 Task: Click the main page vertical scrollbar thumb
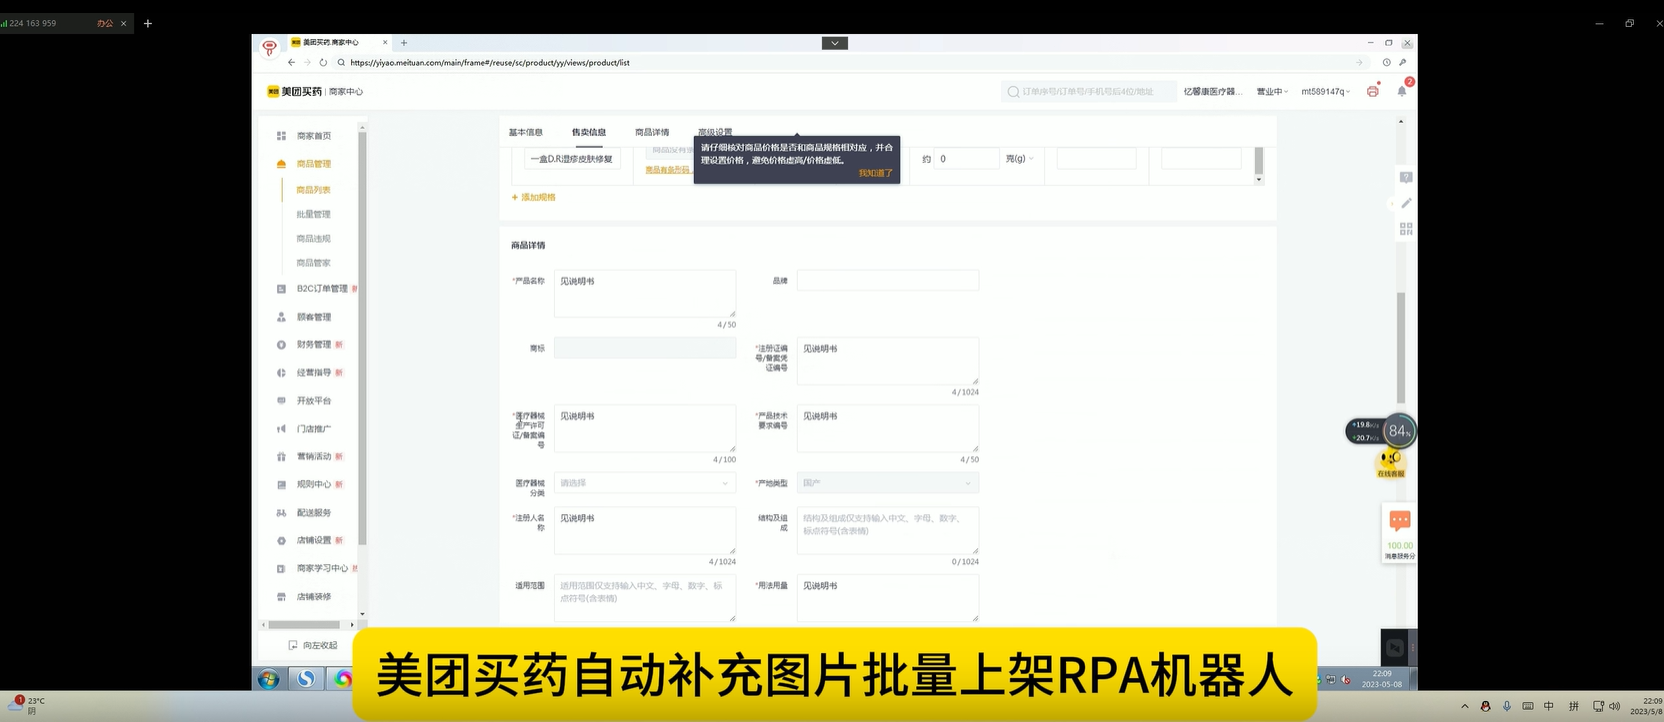1401,347
